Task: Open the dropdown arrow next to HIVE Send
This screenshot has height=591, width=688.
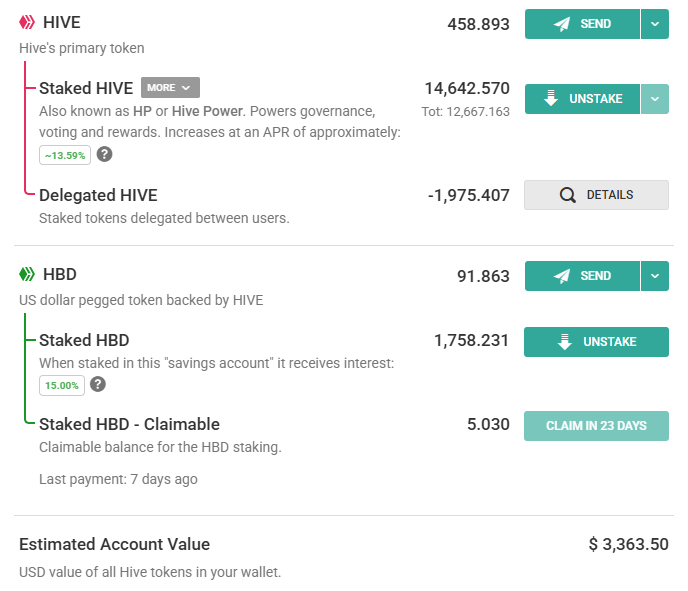Action: coord(655,23)
